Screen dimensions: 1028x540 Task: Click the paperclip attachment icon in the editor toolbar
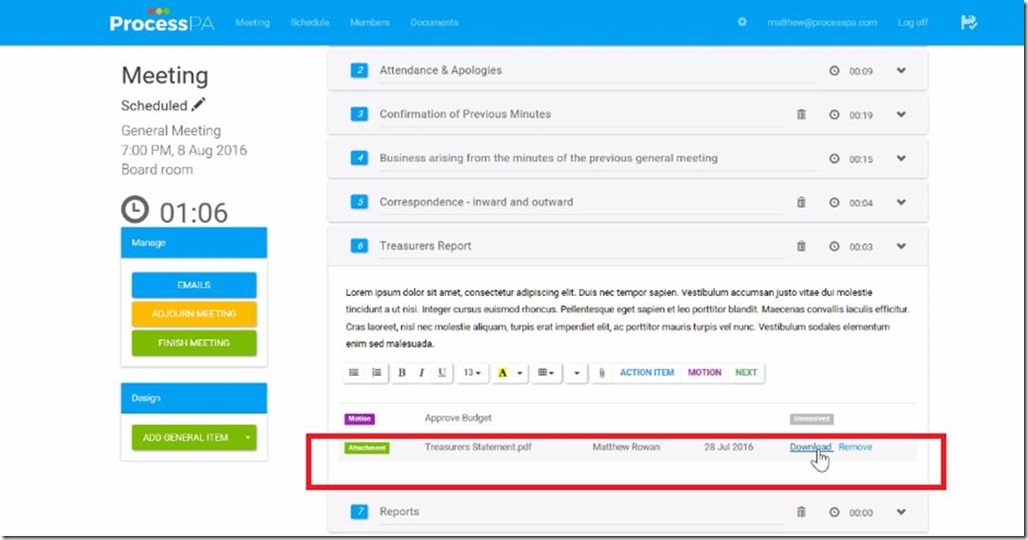[x=601, y=373]
